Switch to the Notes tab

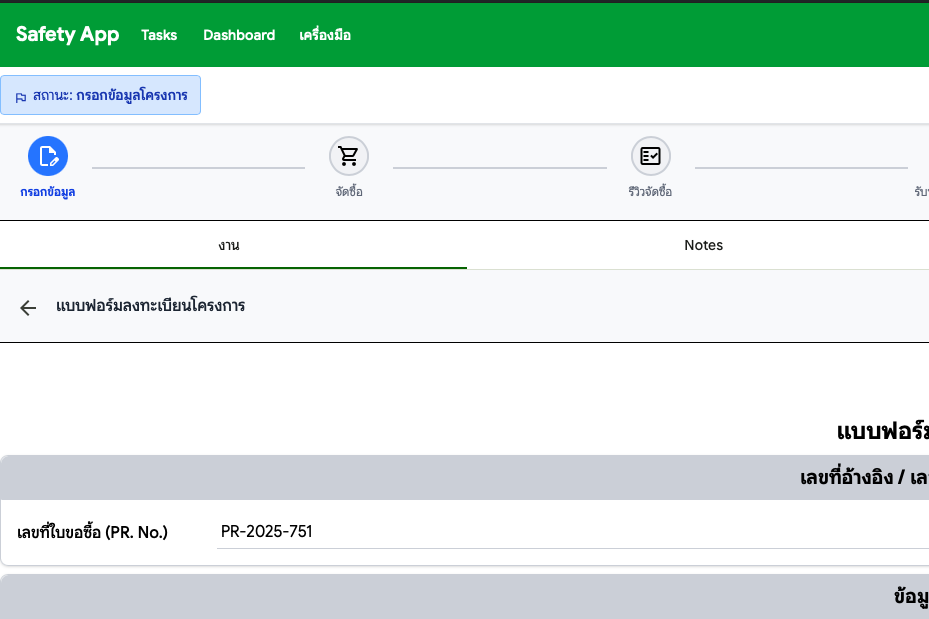point(703,245)
